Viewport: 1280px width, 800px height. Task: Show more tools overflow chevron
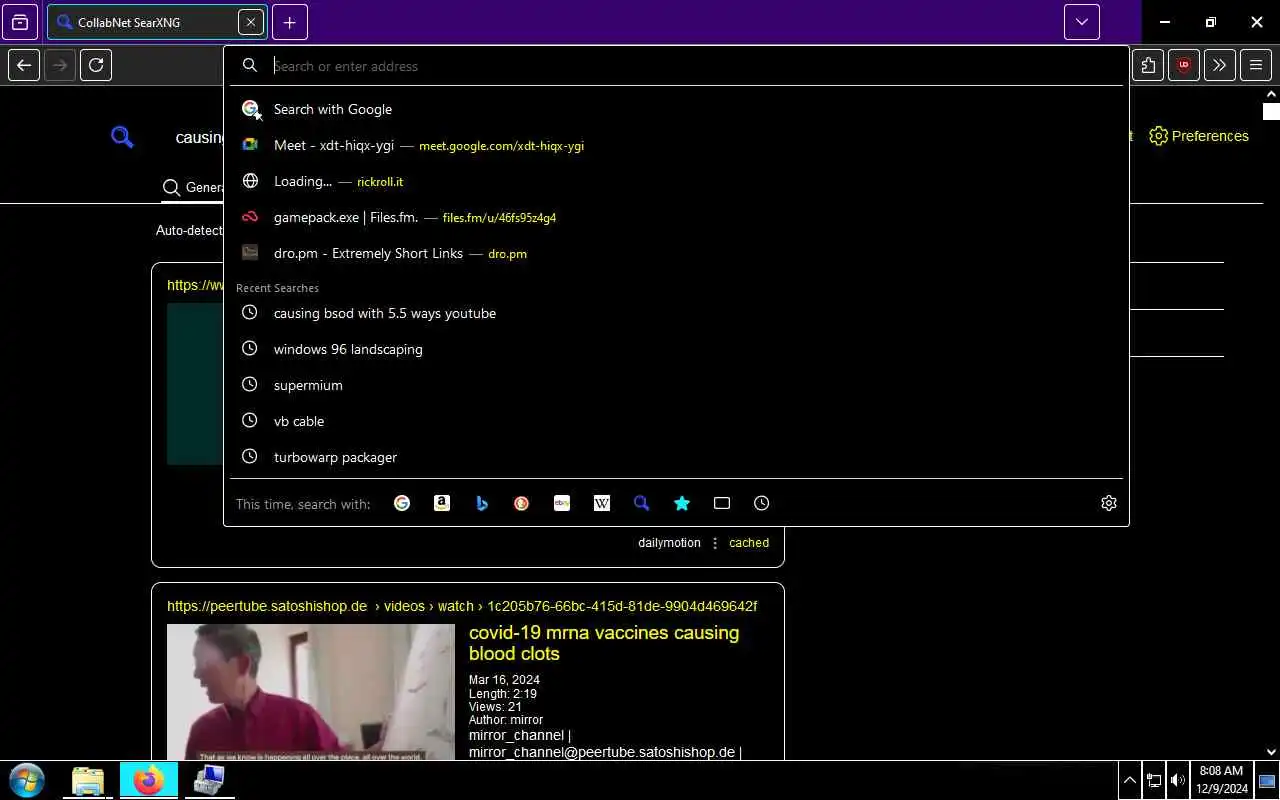pyautogui.click(x=1220, y=65)
